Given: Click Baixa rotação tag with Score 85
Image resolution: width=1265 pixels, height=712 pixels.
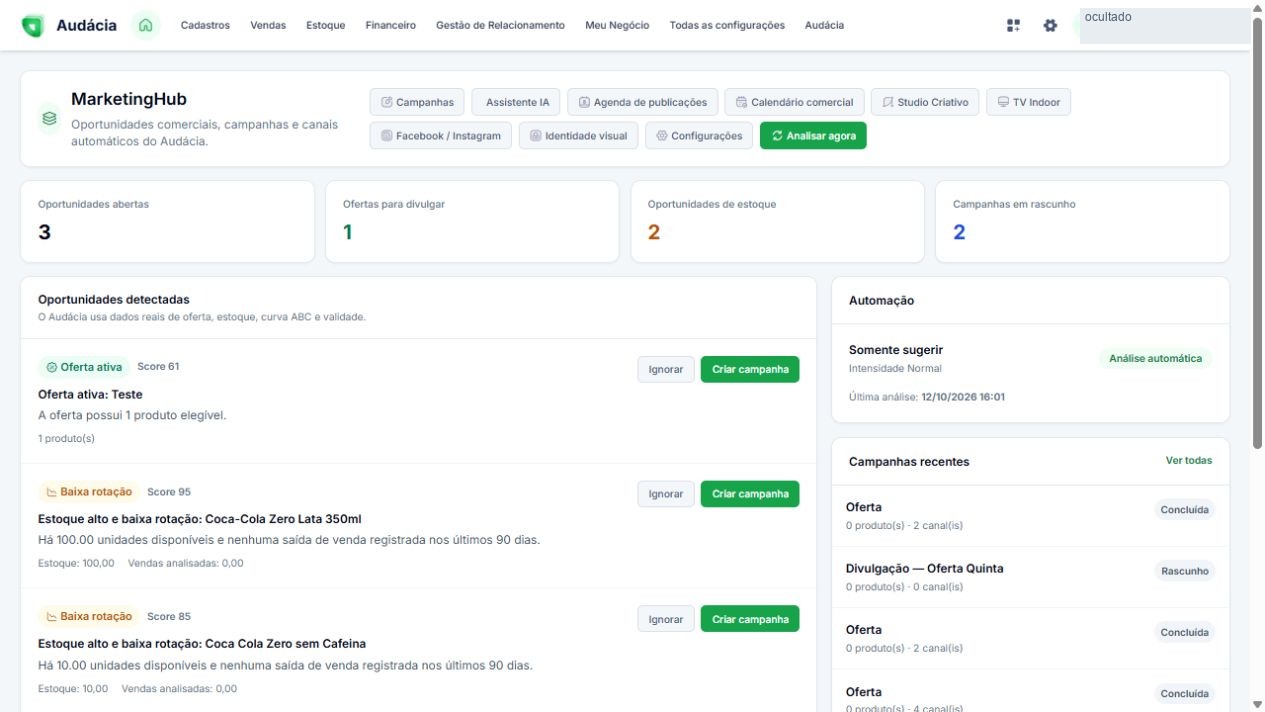Looking at the screenshot, I should pyautogui.click(x=89, y=617).
